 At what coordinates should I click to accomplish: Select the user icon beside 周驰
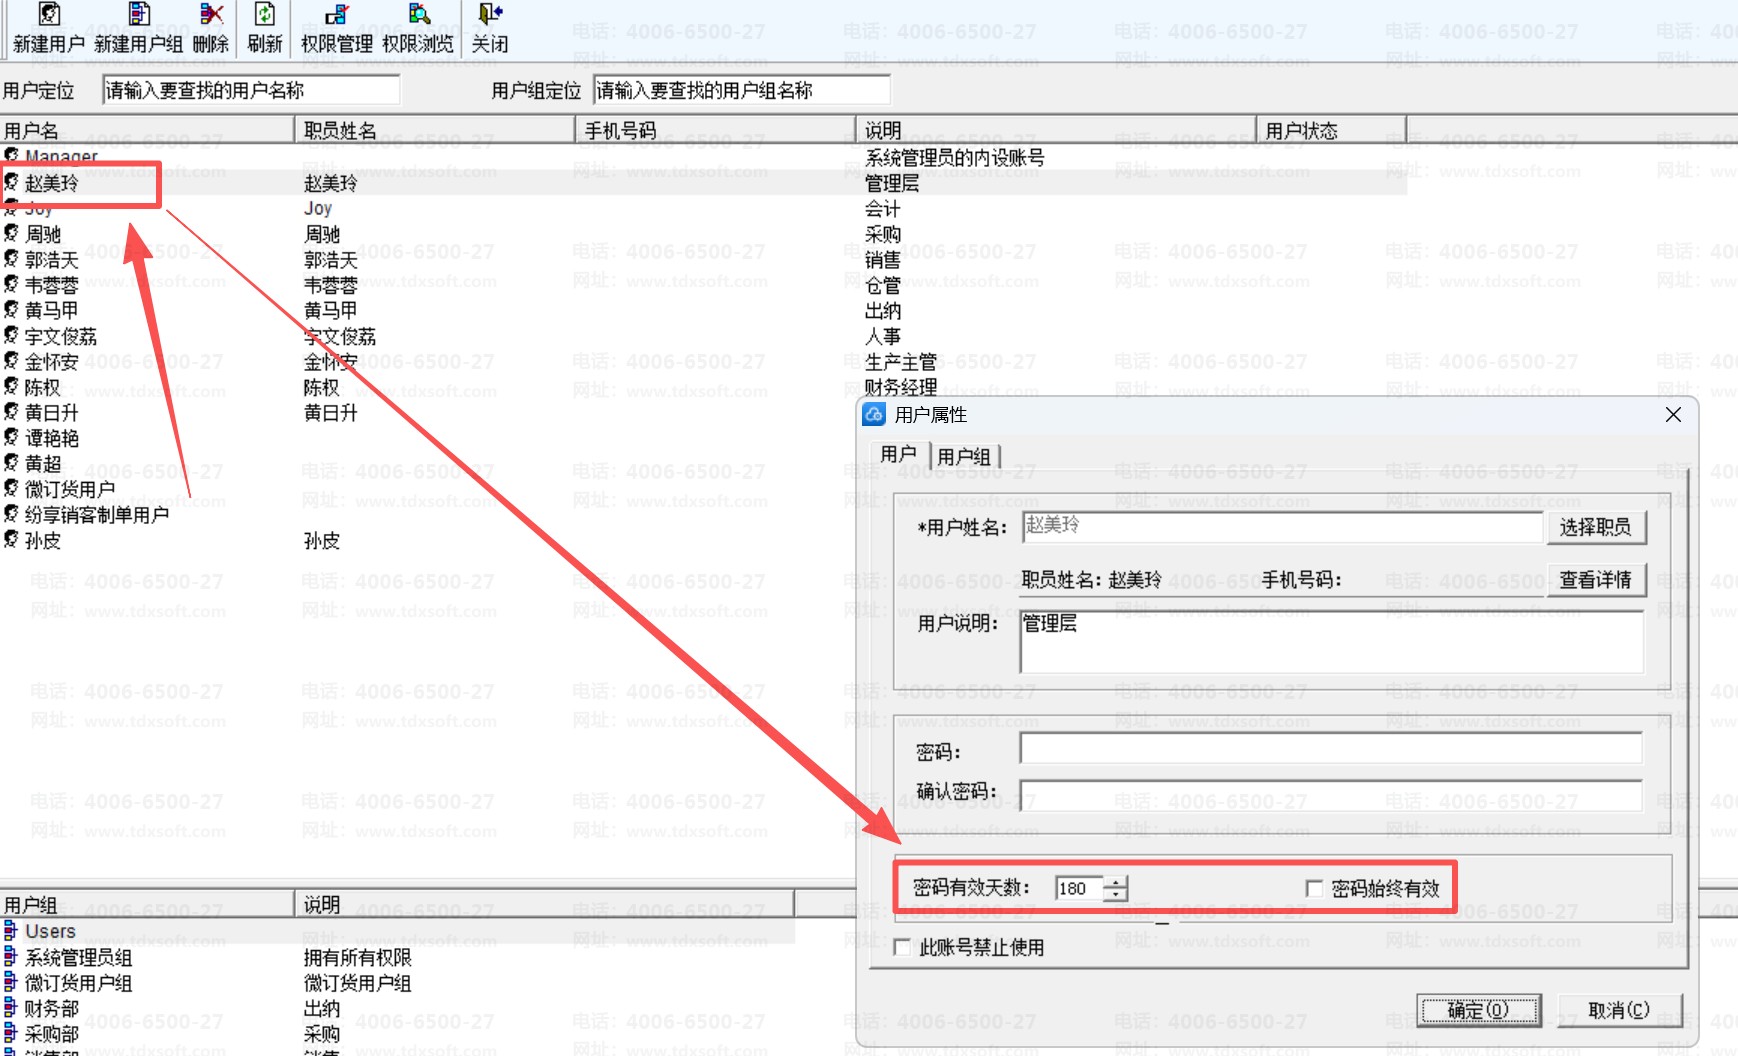pos(11,233)
